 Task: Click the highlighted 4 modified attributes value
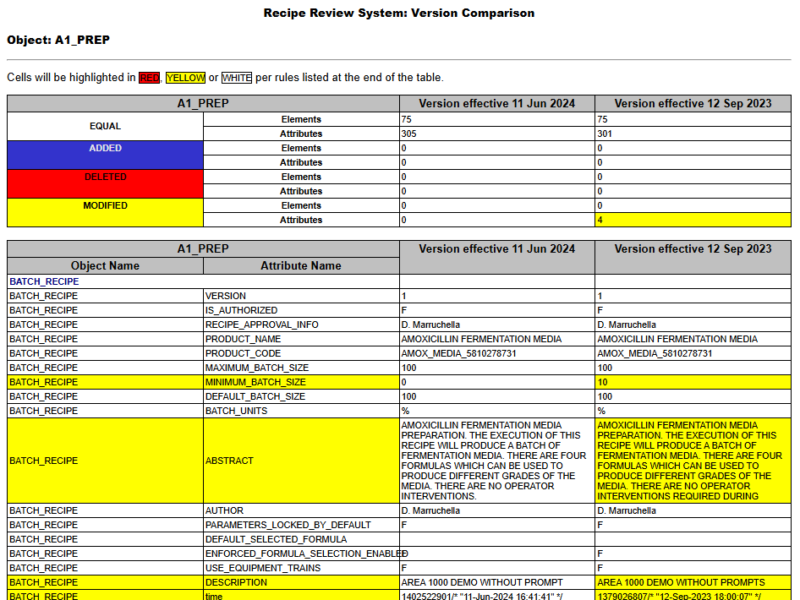(x=693, y=220)
